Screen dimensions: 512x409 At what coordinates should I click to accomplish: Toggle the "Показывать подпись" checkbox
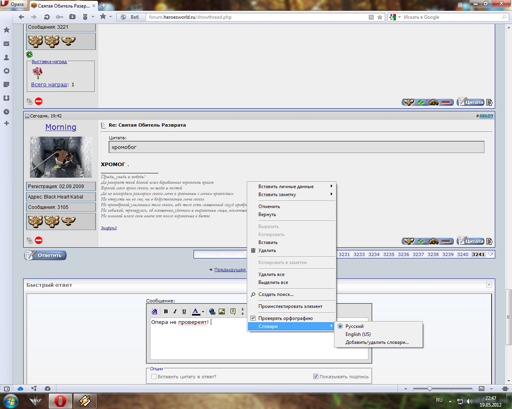coord(316,376)
